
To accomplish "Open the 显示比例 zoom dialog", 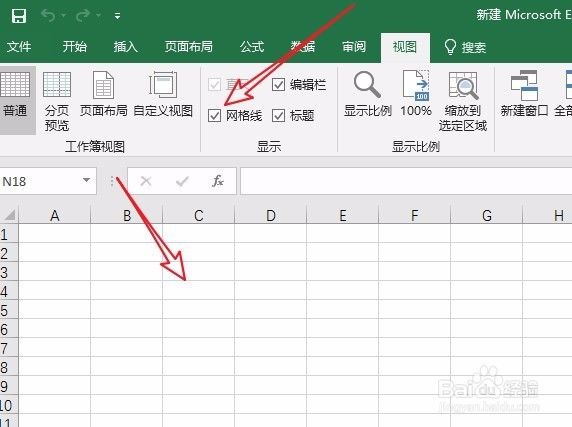I will 368,94.
